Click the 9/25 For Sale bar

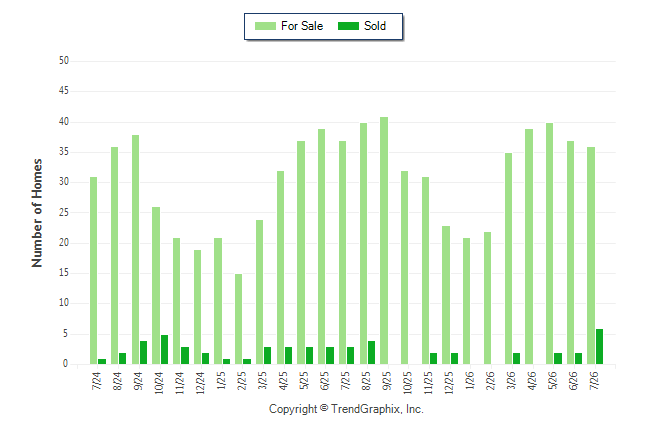pos(384,240)
